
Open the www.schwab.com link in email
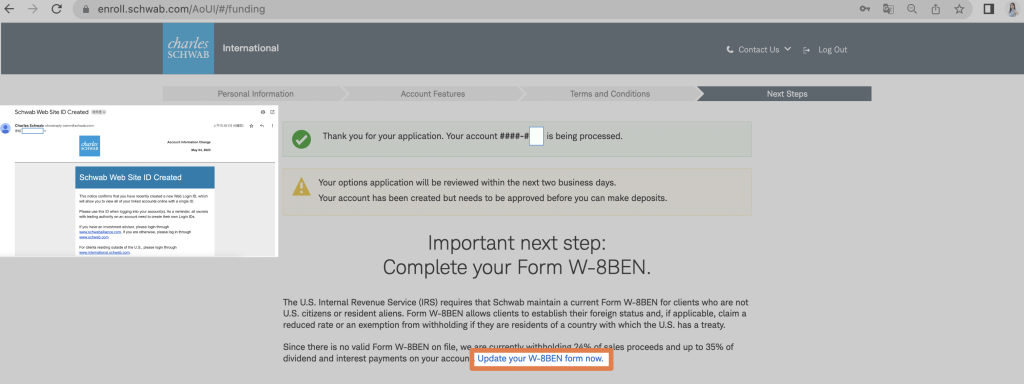point(93,237)
